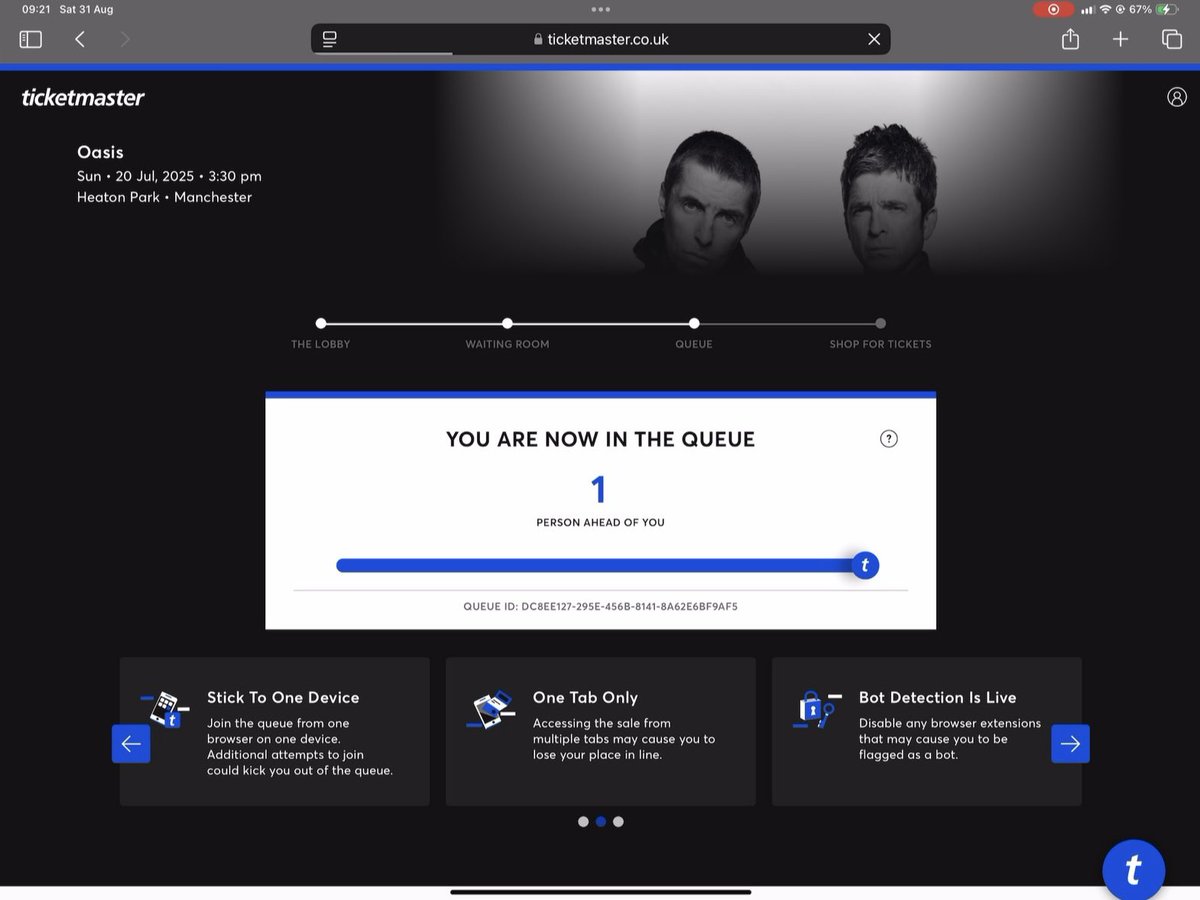Click the Shop For Tickets step marker

pos(880,323)
